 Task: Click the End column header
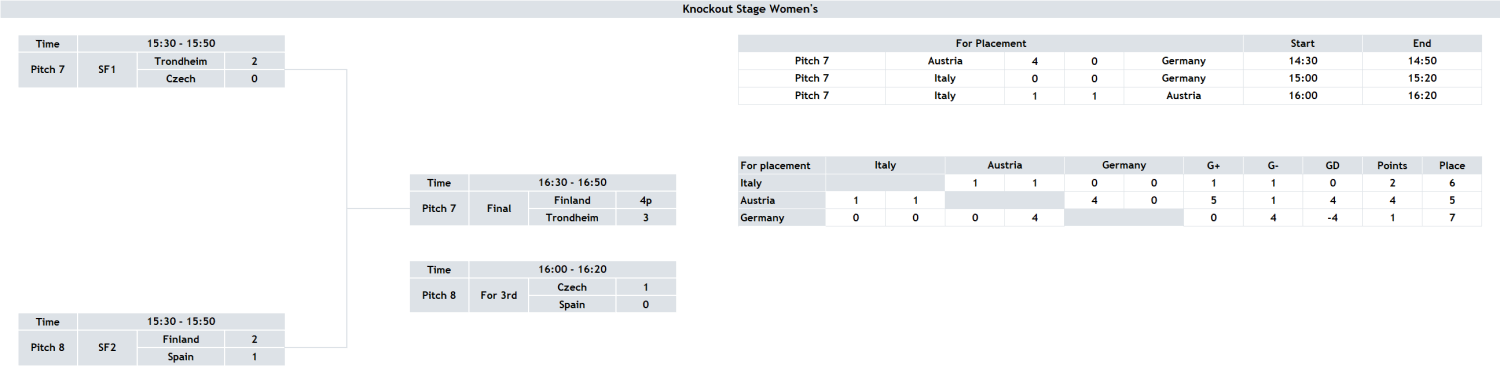(1422, 43)
